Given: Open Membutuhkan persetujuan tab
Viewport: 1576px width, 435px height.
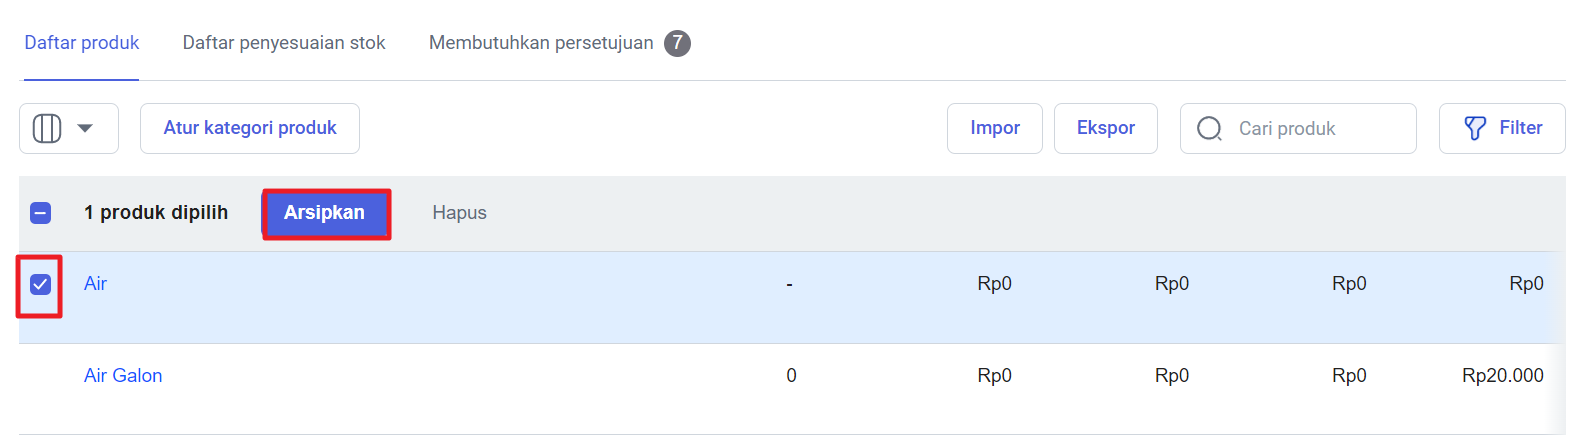Looking at the screenshot, I should click(541, 43).
